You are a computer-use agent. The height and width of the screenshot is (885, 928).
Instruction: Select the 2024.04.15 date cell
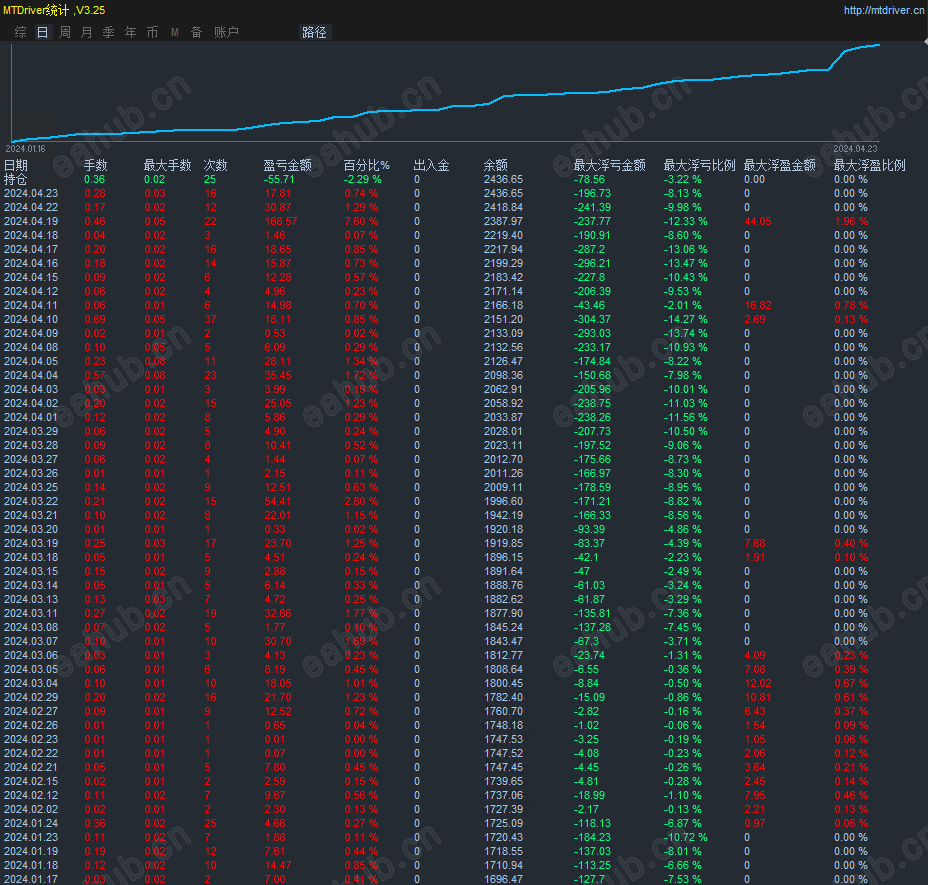coord(31,277)
